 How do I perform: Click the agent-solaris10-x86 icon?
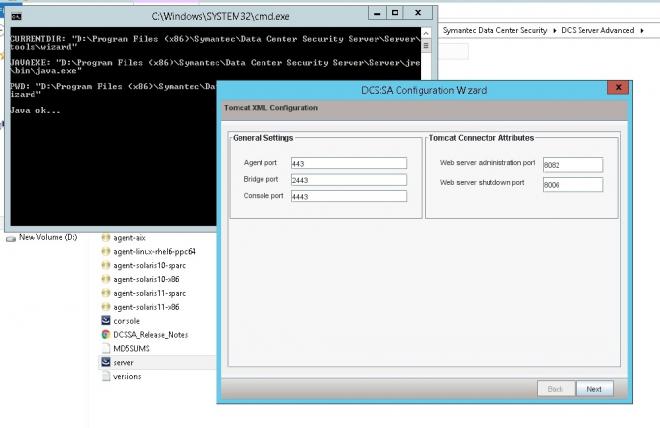106,279
